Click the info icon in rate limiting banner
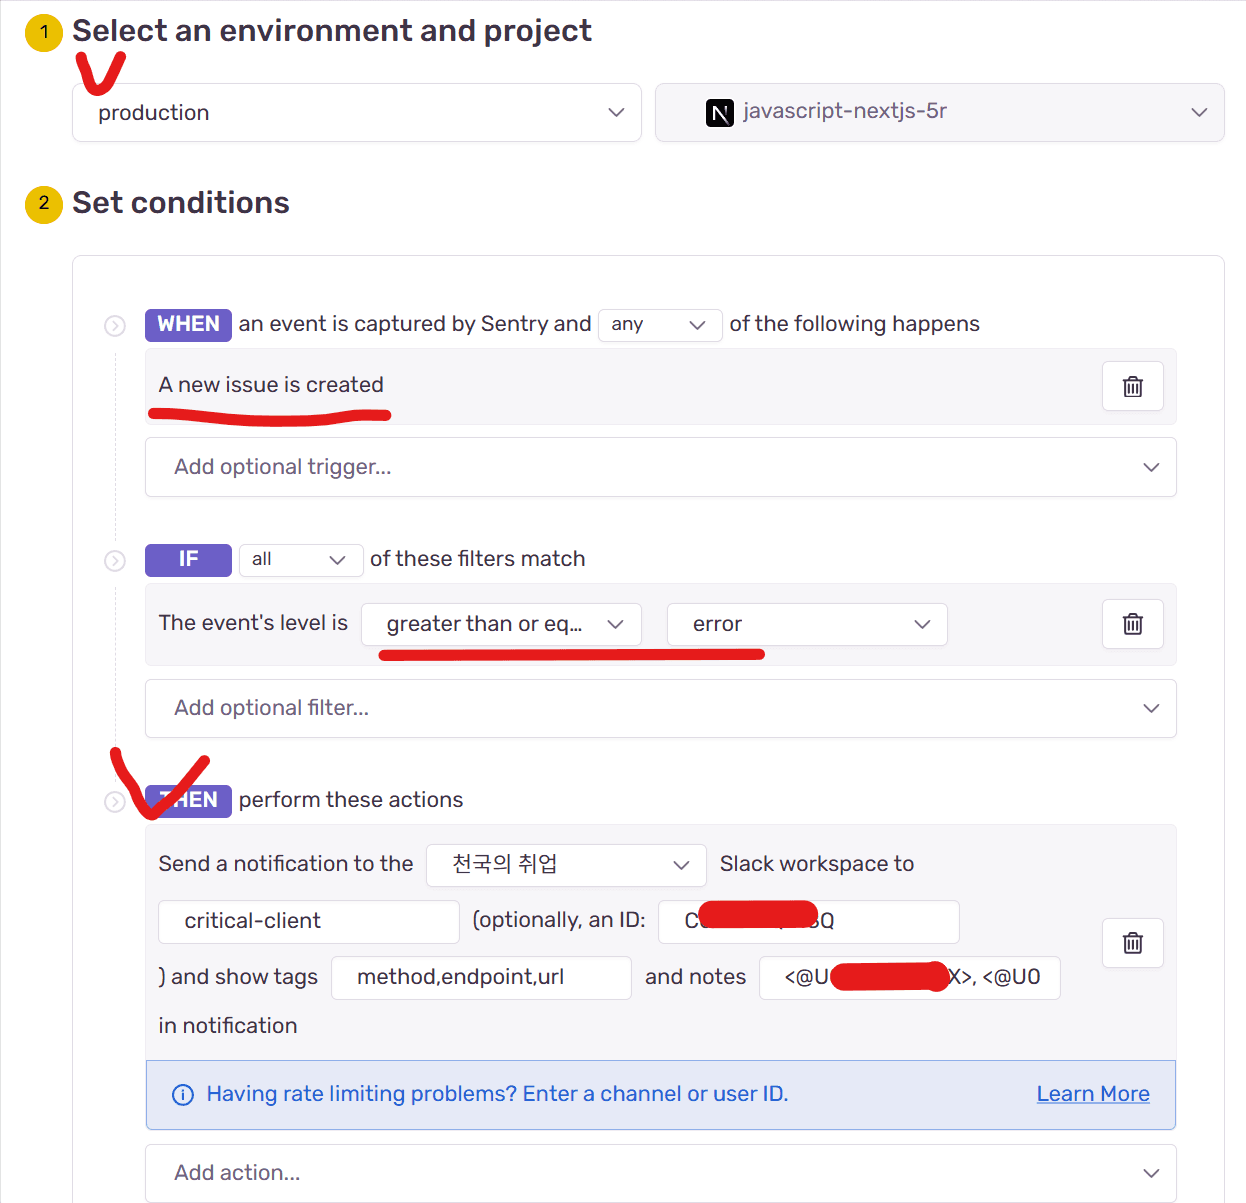 click(x=183, y=1095)
